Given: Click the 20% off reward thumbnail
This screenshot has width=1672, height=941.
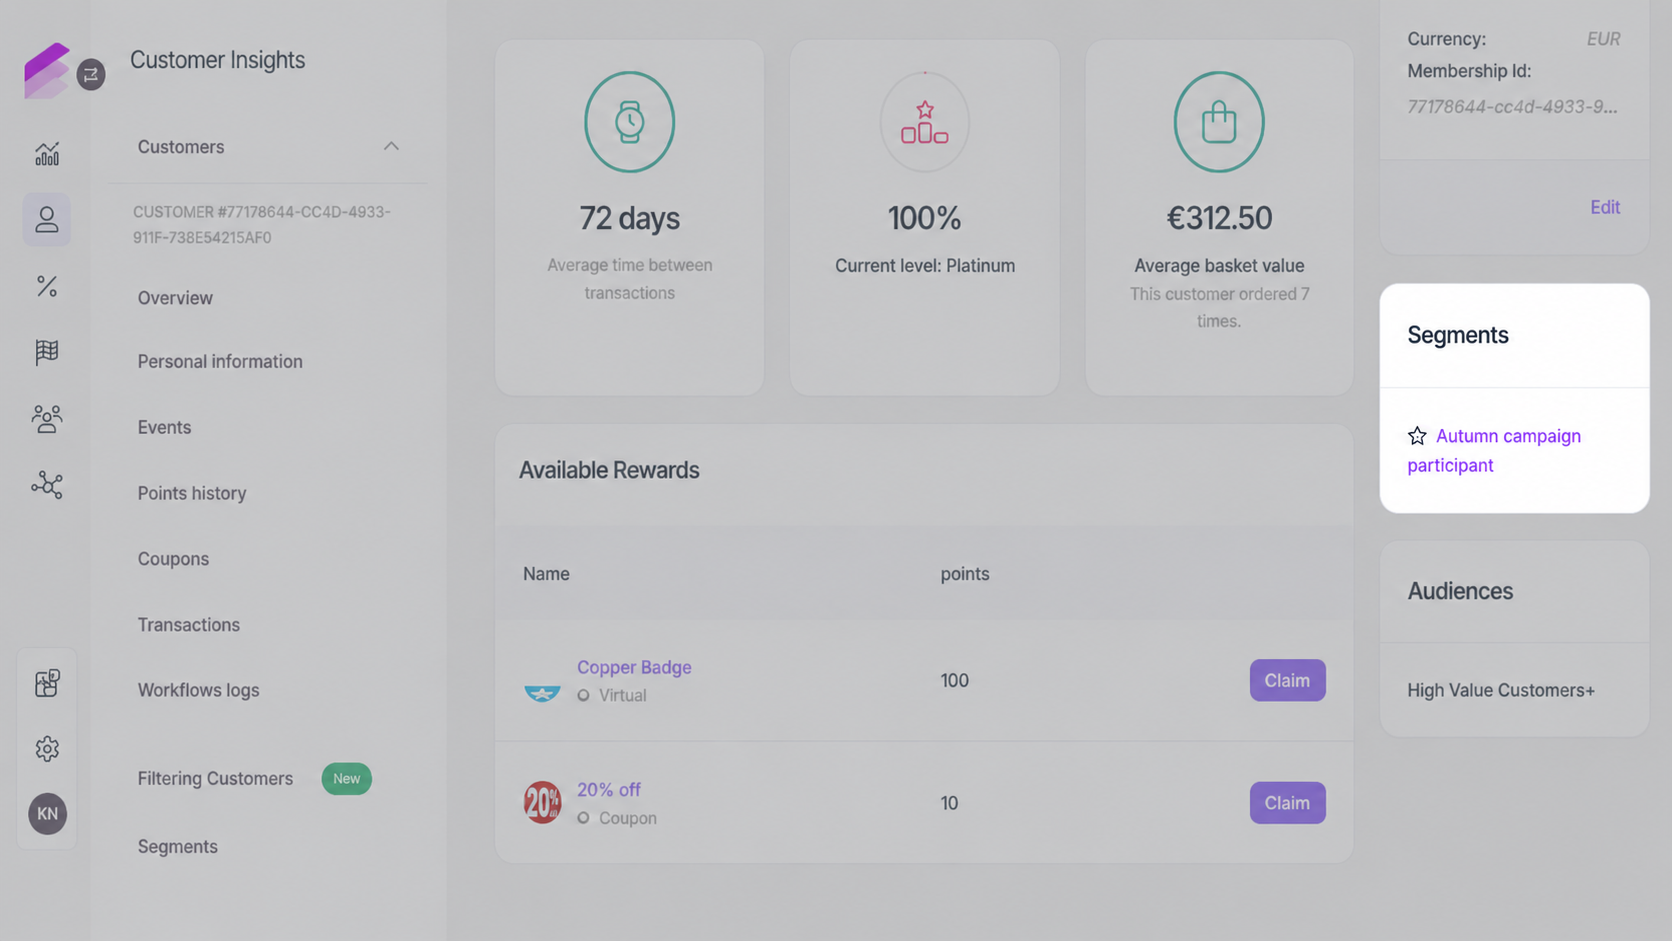Looking at the screenshot, I should 542,802.
